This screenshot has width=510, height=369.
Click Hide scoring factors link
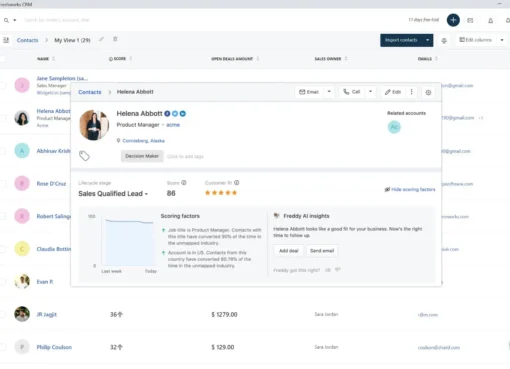tap(410, 189)
